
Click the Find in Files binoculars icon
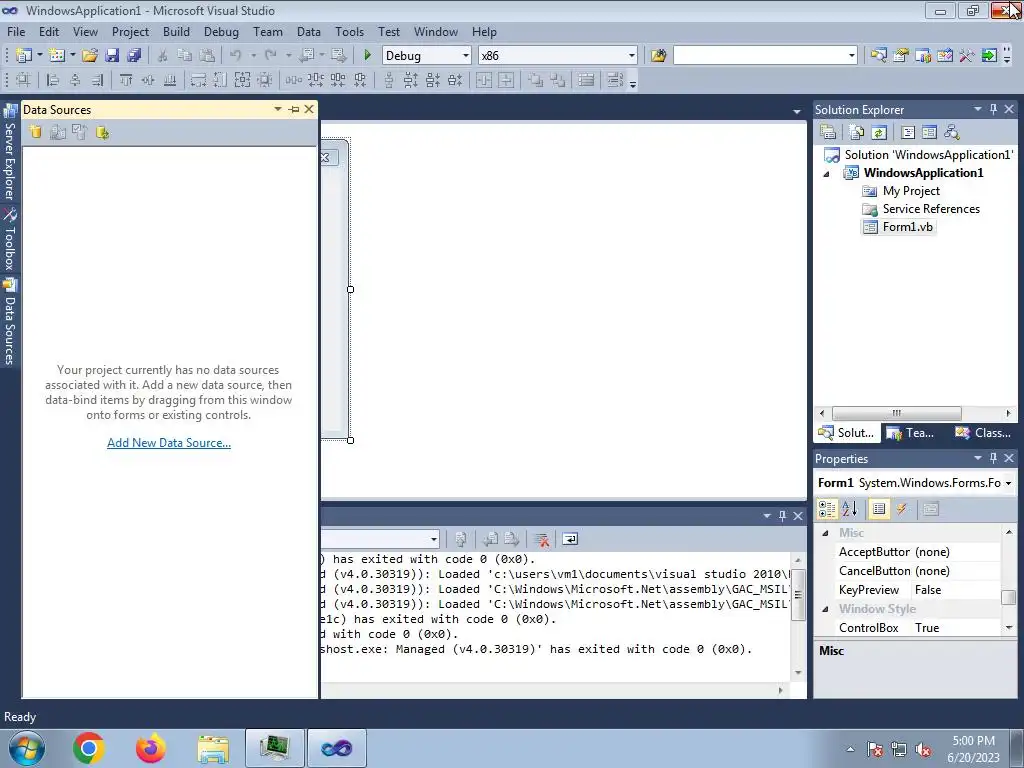click(x=658, y=56)
